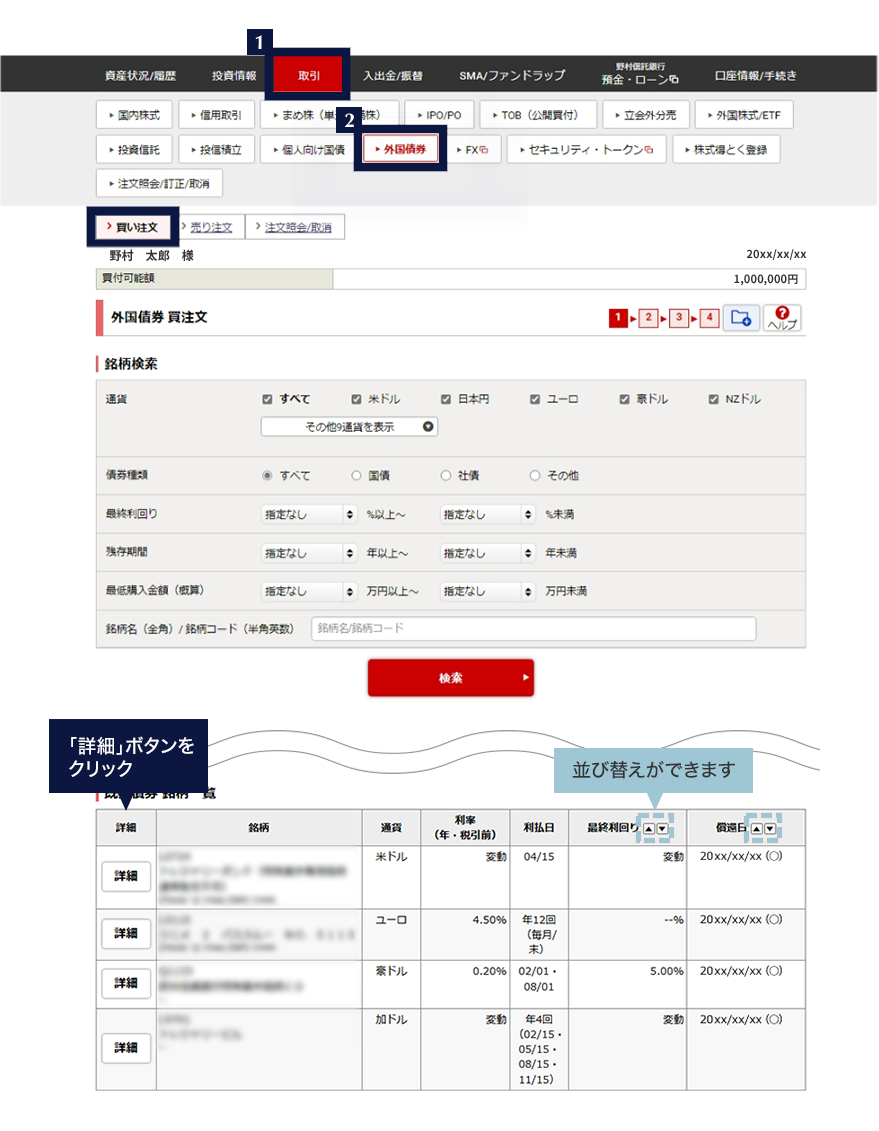Click 詳細 for the 豪ドル bond
Screen dimensions: 879x1131
(x=125, y=983)
